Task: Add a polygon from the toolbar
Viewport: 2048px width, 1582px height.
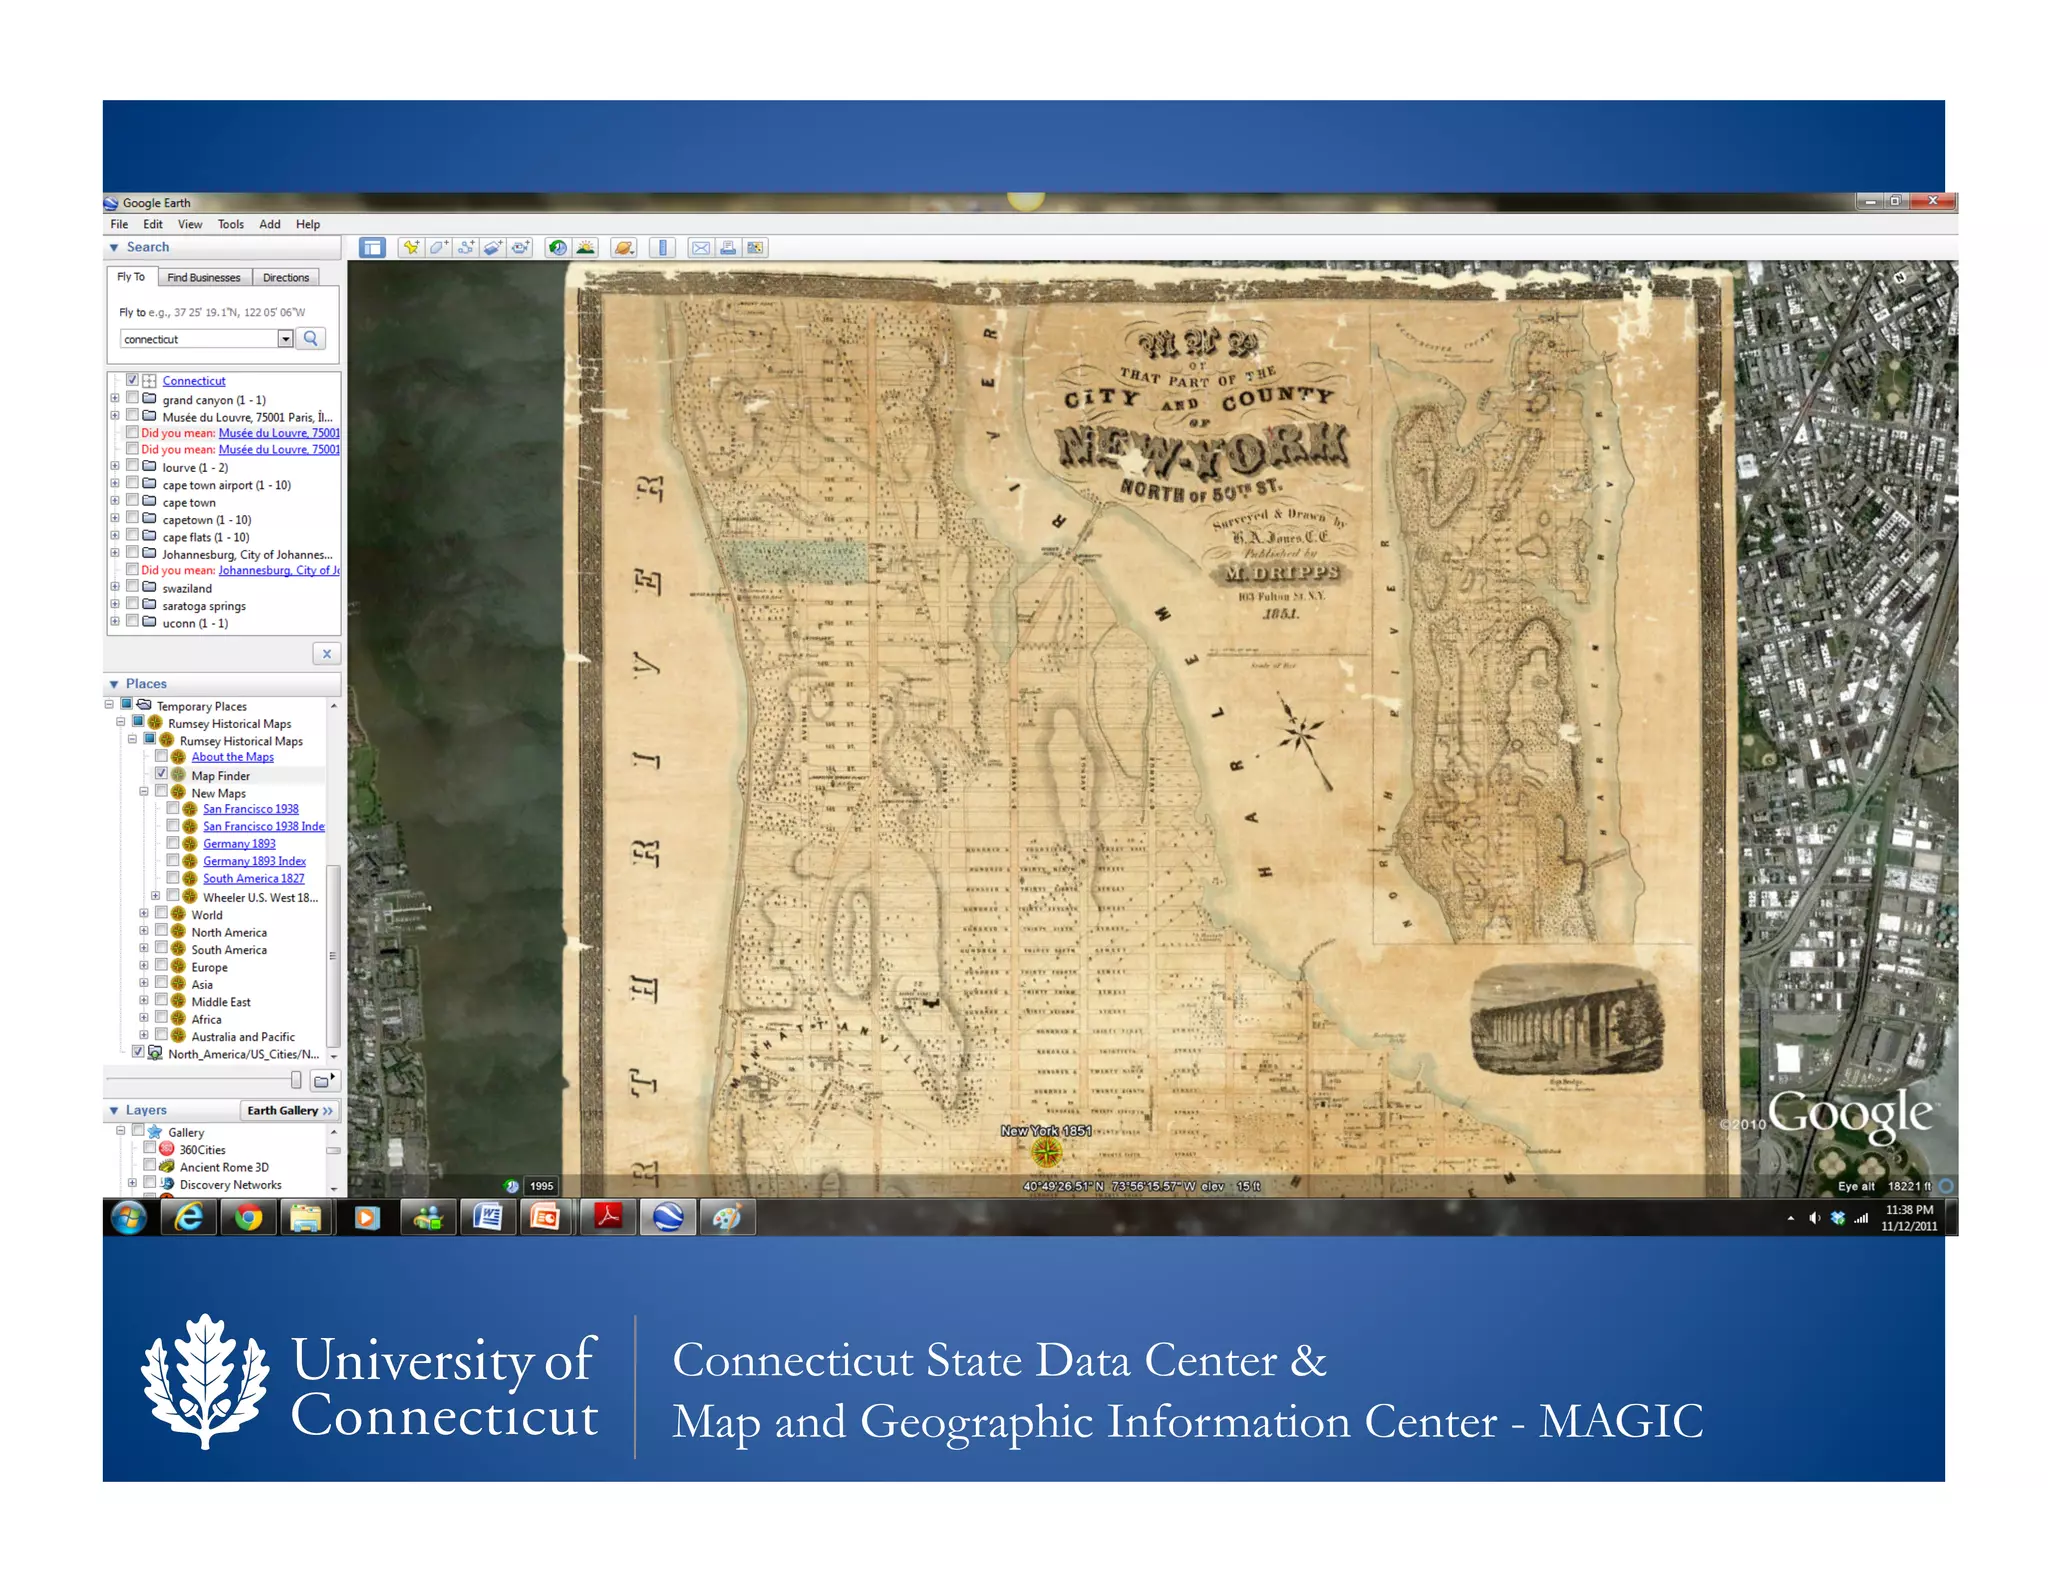Action: coord(438,248)
